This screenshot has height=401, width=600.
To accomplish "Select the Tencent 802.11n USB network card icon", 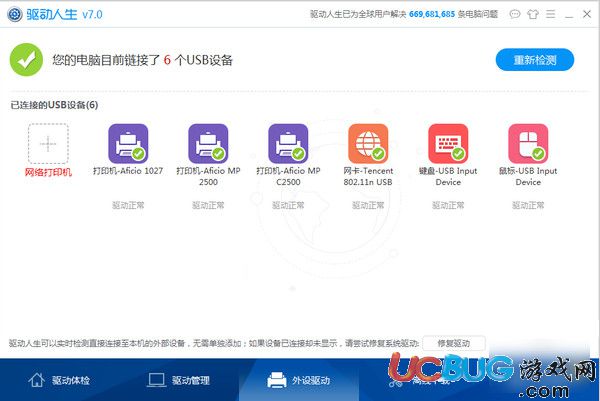I will 368,143.
